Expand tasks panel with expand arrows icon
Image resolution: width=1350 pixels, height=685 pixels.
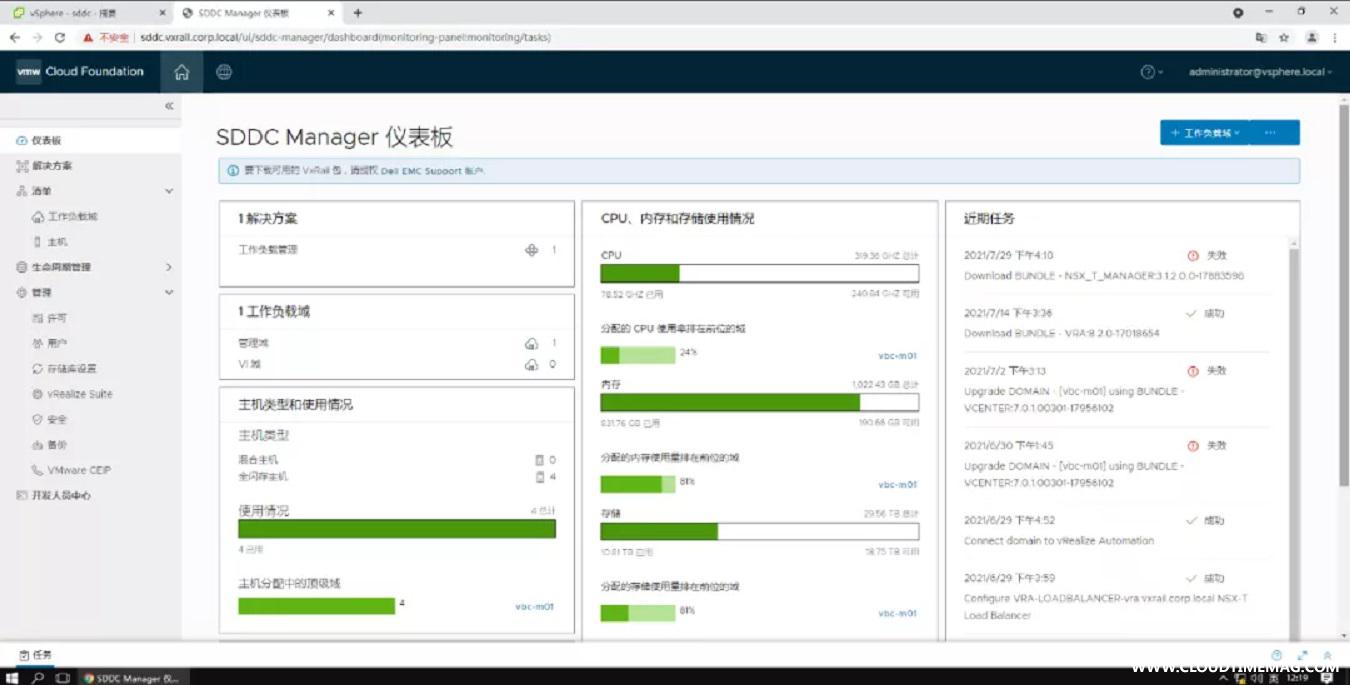coord(1302,656)
